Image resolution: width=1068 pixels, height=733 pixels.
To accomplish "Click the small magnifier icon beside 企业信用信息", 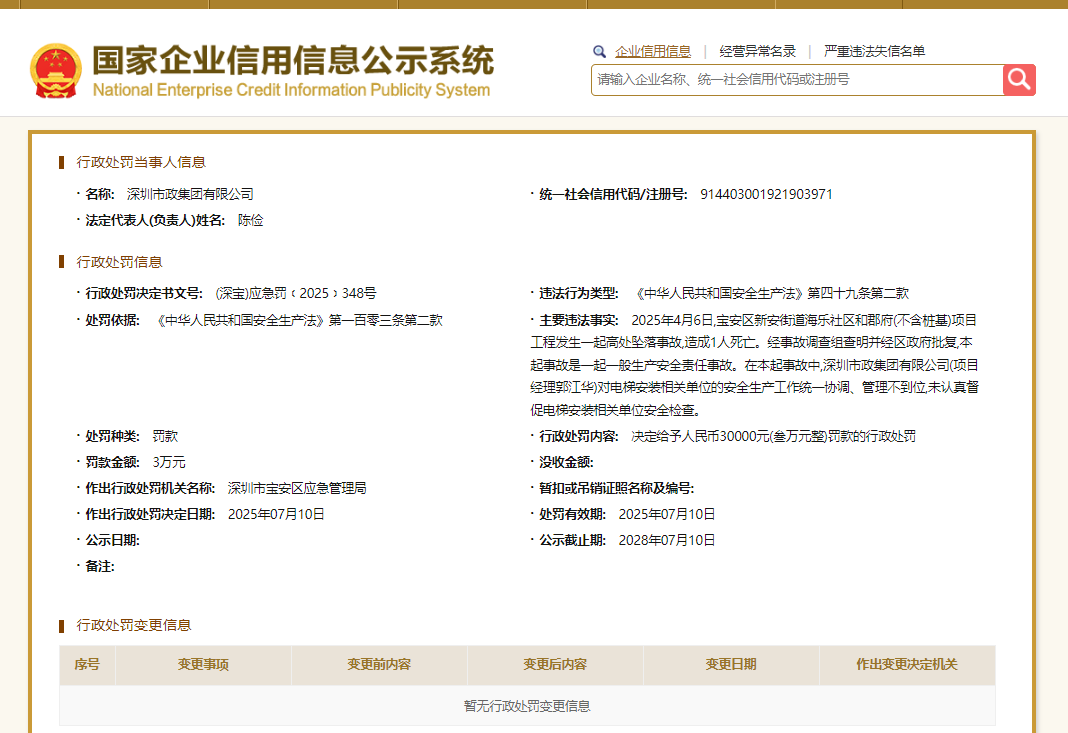I will click(599, 51).
